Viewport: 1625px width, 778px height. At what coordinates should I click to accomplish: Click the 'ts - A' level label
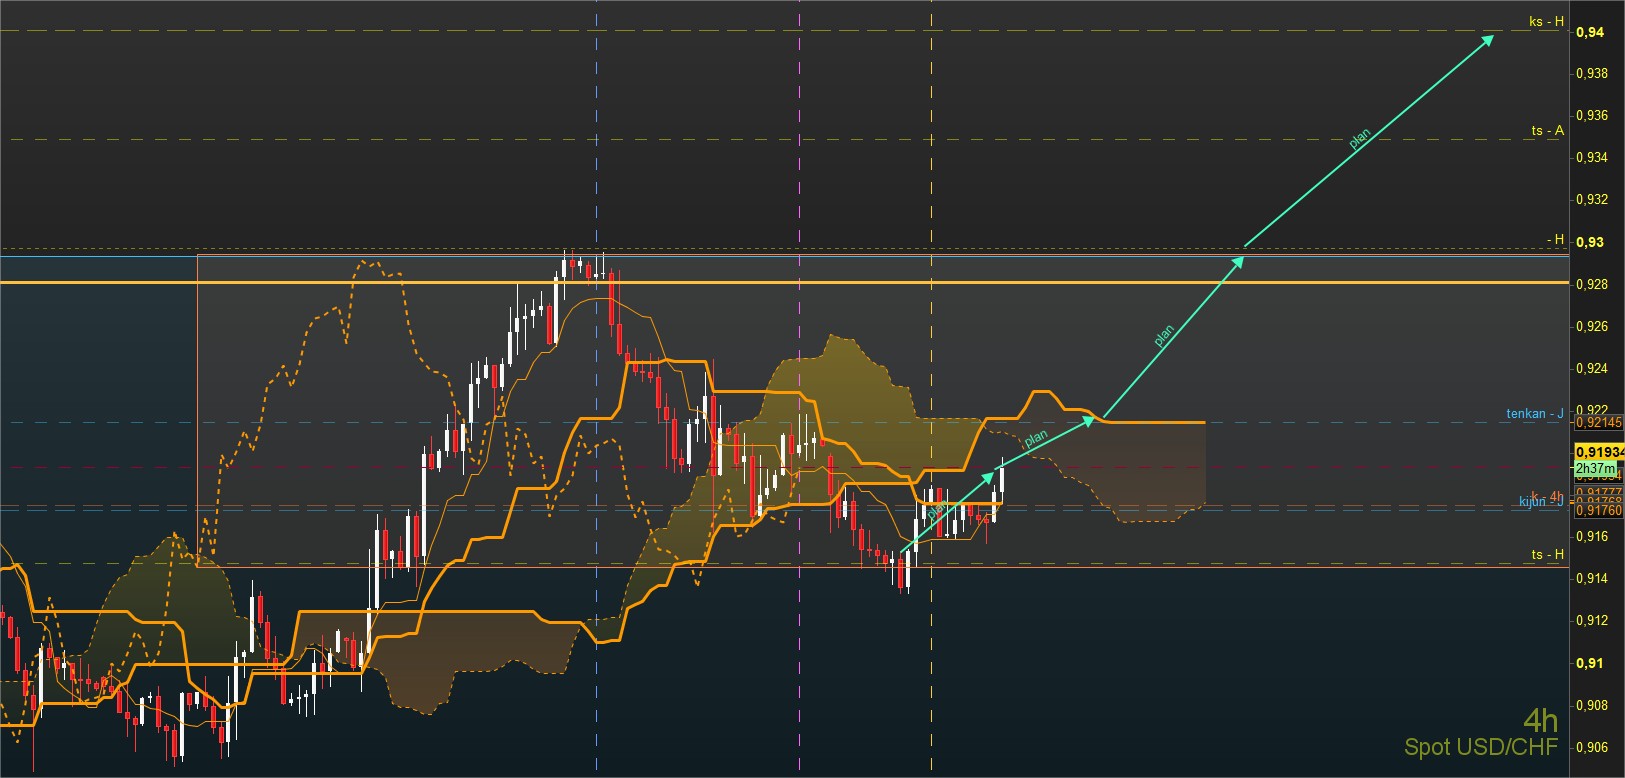(x=1547, y=131)
